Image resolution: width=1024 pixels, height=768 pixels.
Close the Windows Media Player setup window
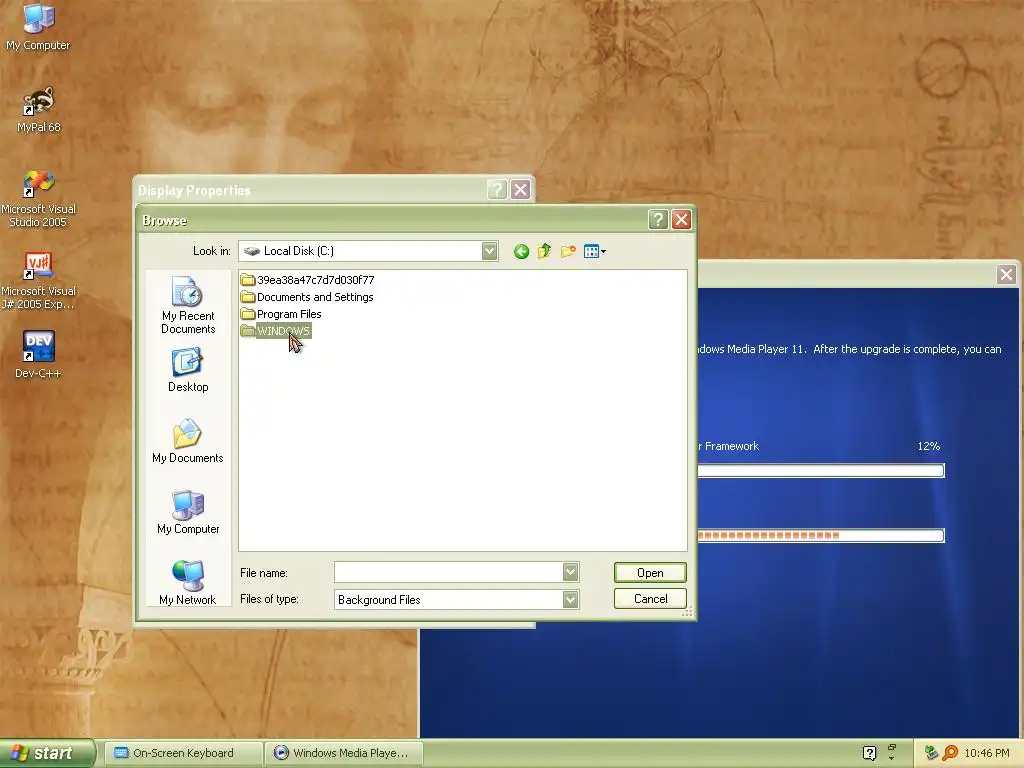[1006, 274]
